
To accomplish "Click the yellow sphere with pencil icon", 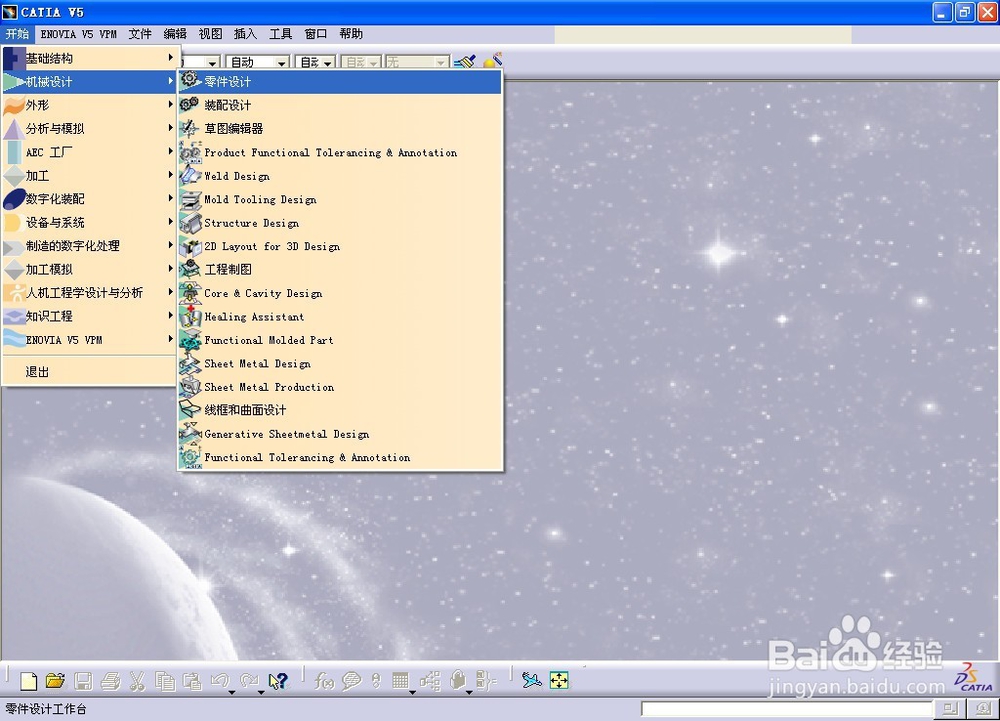I will click(x=493, y=61).
